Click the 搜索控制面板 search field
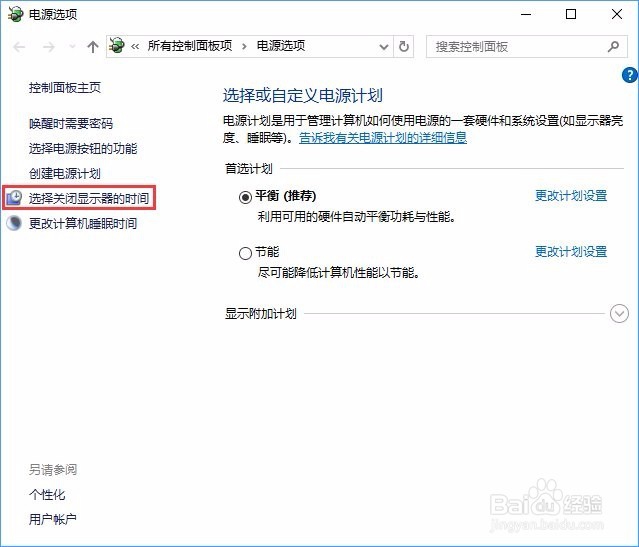 (526, 46)
